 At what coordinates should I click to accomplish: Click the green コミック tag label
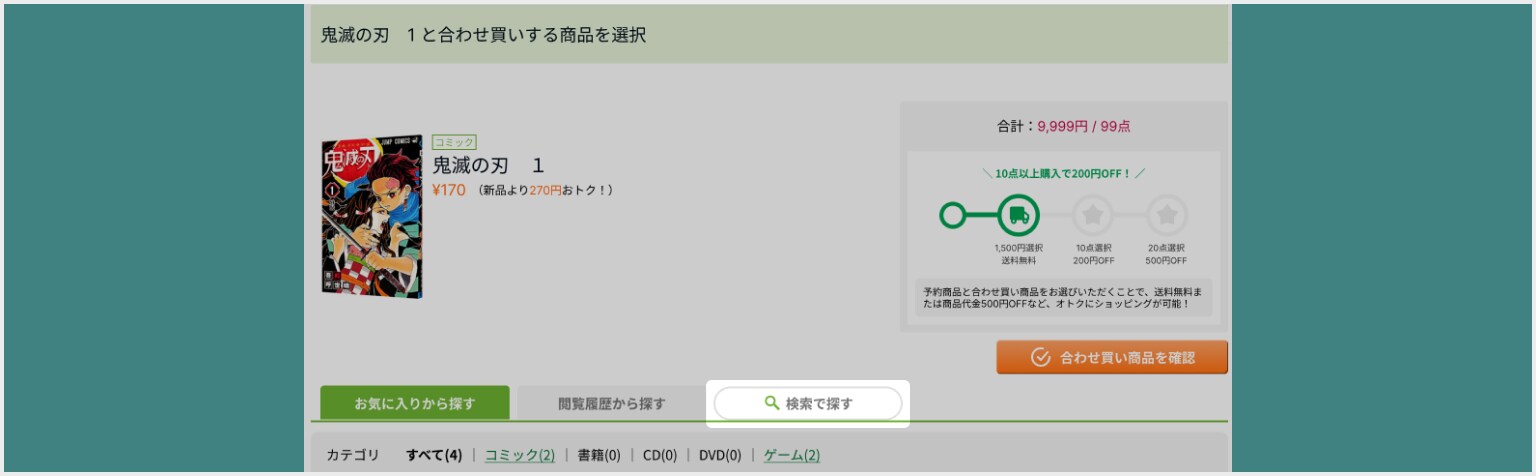pos(454,143)
